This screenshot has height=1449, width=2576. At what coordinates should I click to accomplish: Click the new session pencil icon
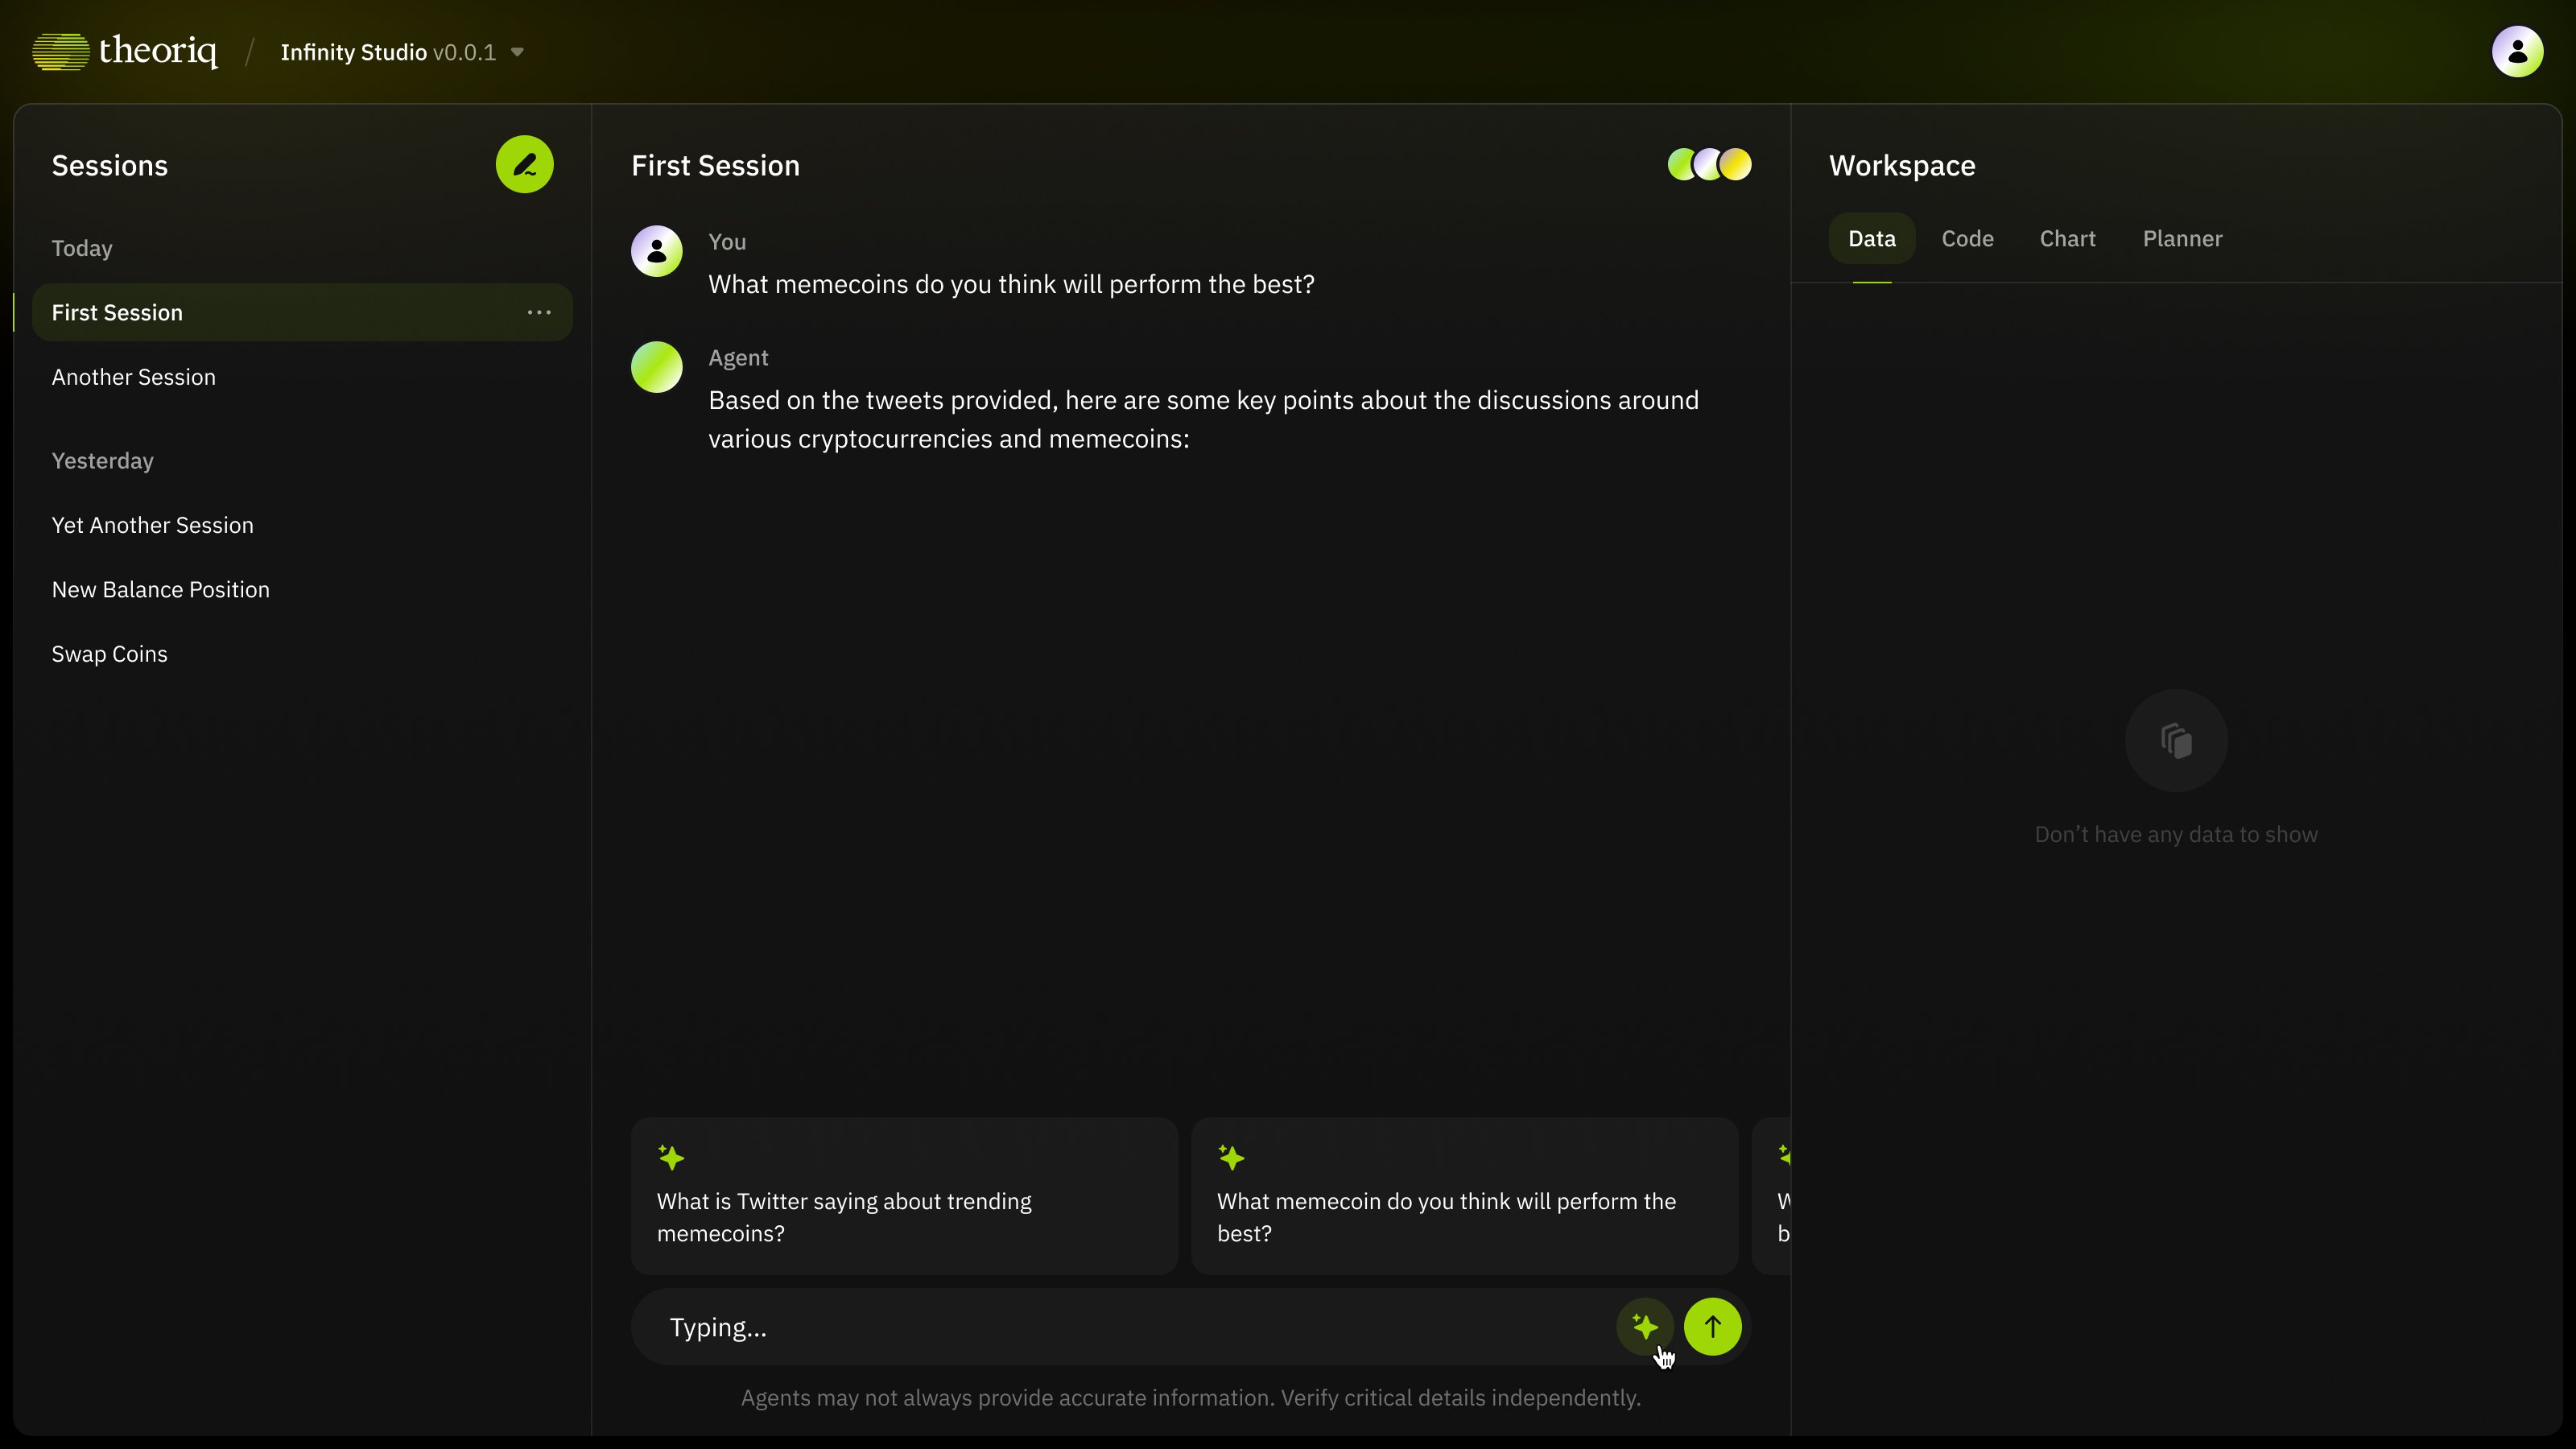pos(524,165)
